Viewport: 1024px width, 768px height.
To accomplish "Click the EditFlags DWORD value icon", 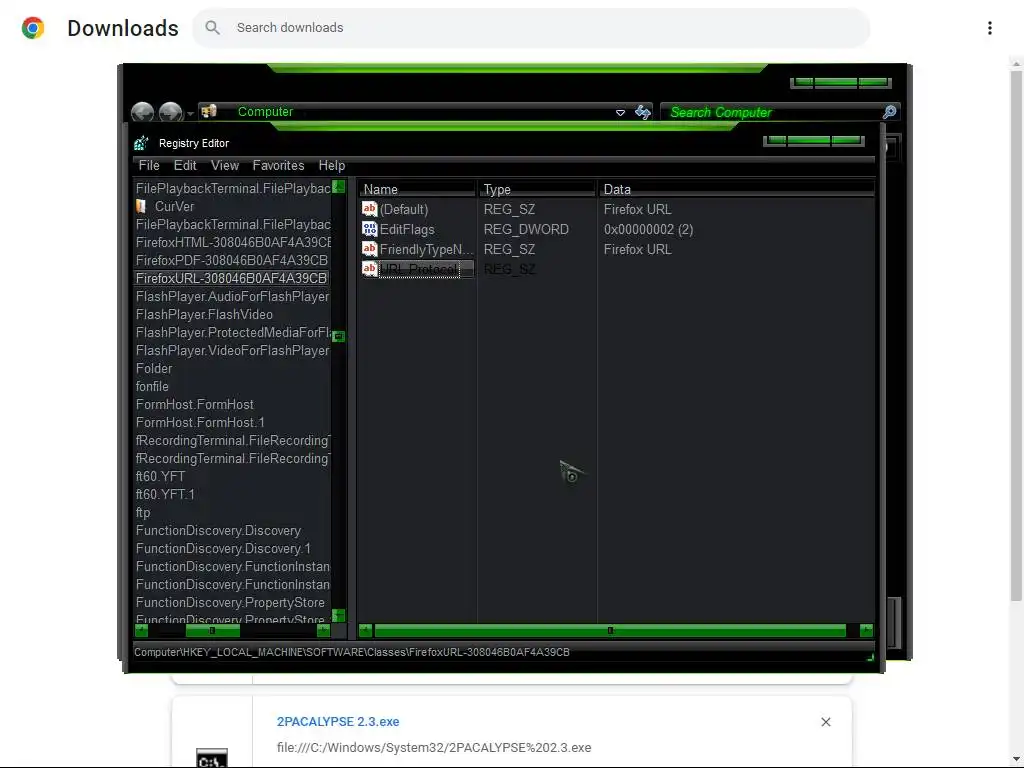I will point(370,229).
